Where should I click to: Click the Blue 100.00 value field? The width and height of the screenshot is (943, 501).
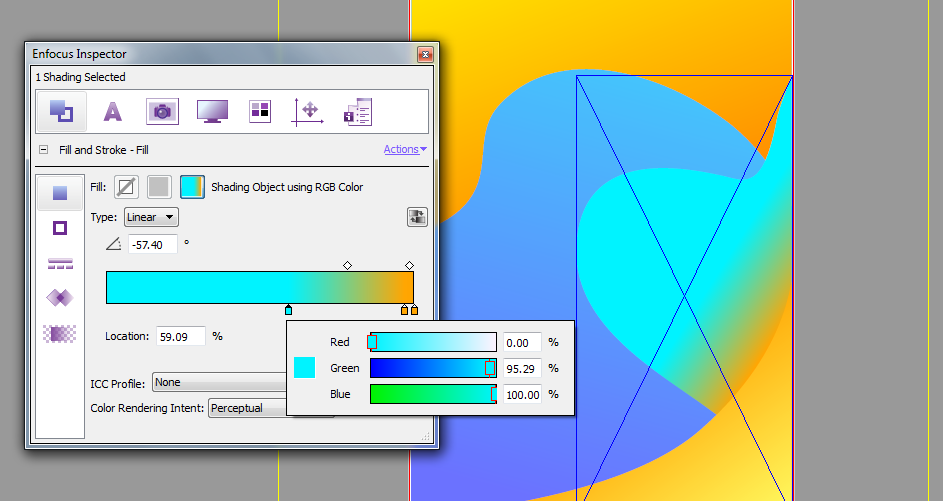(x=522, y=394)
